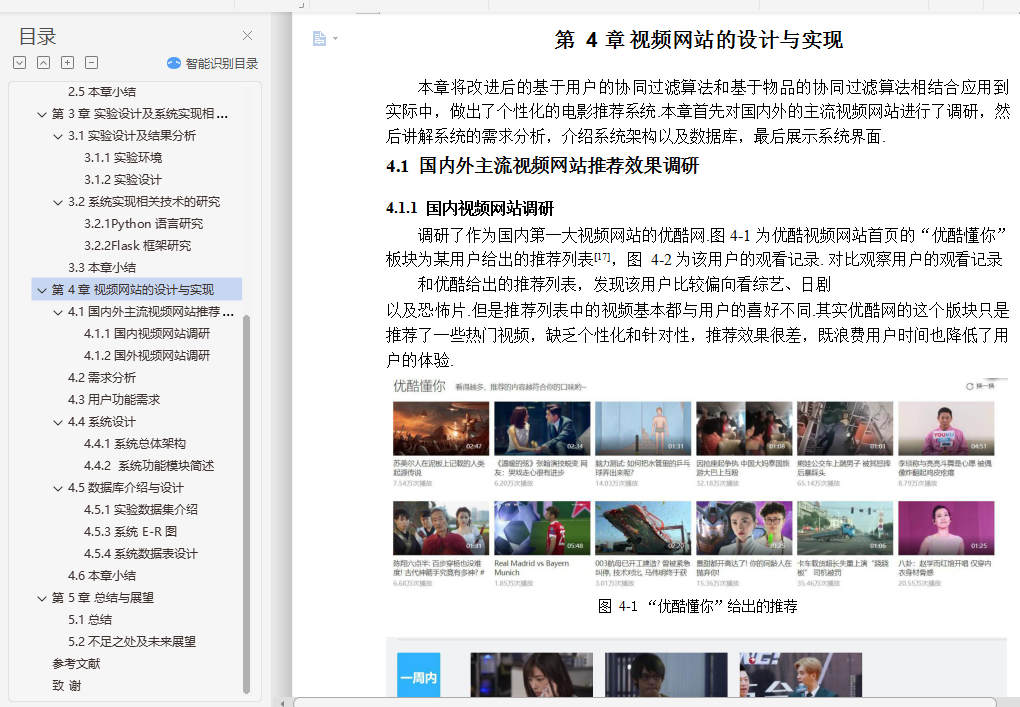Viewport: 1020px width, 707px height.
Task: Click the 4.1.1 国内视频网站调研 document heading
Action: pyautogui.click(x=470, y=209)
